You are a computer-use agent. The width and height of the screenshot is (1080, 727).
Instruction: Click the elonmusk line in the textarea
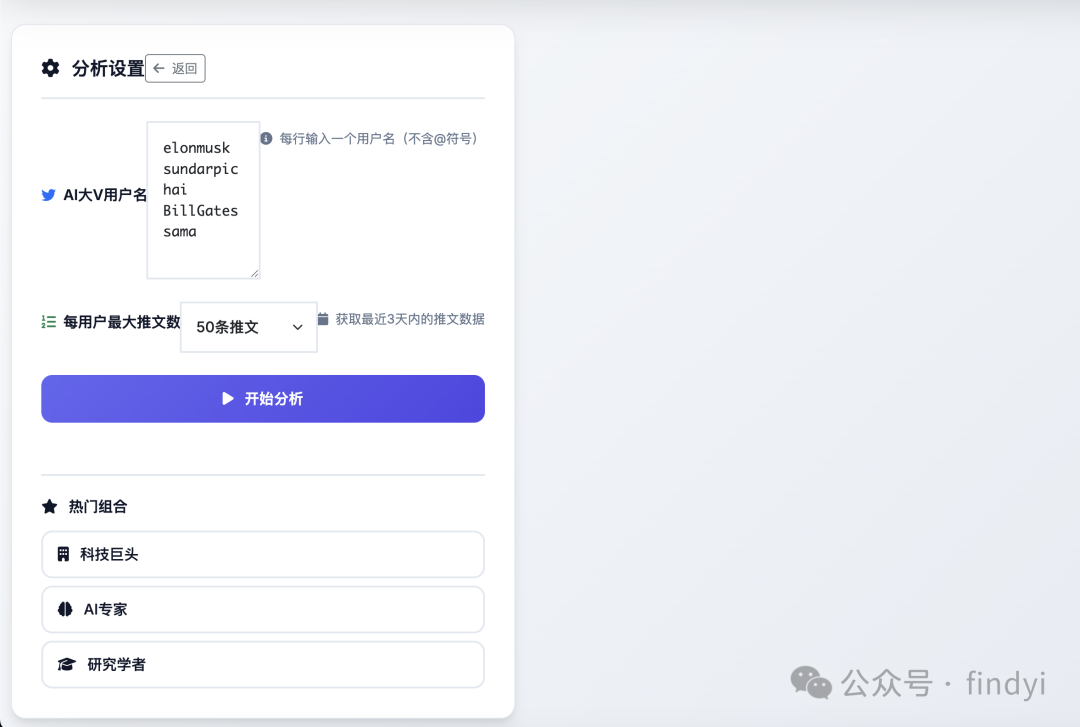196,148
